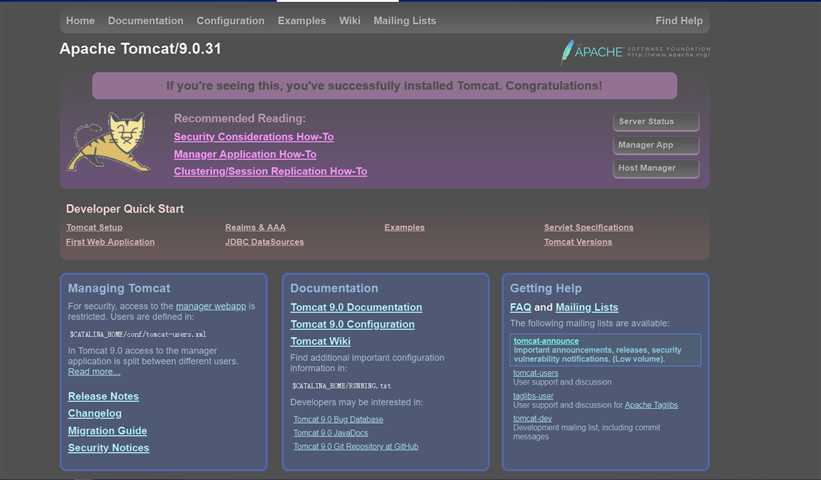Open the Changelog link

pos(95,414)
